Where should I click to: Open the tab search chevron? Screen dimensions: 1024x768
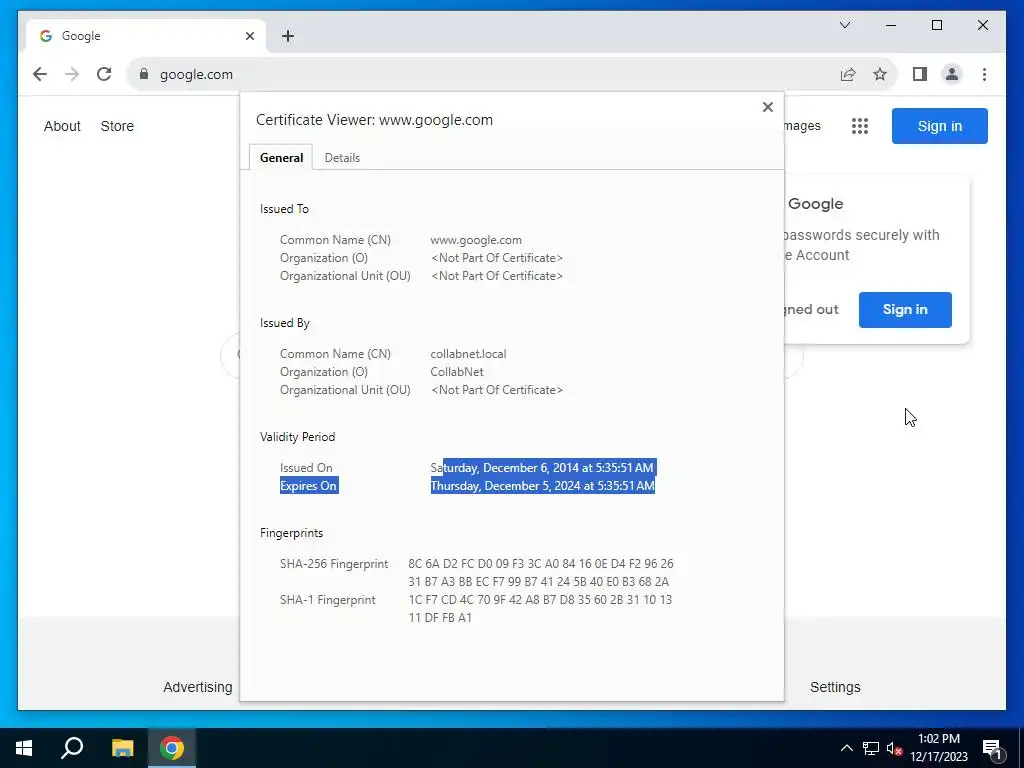844,25
